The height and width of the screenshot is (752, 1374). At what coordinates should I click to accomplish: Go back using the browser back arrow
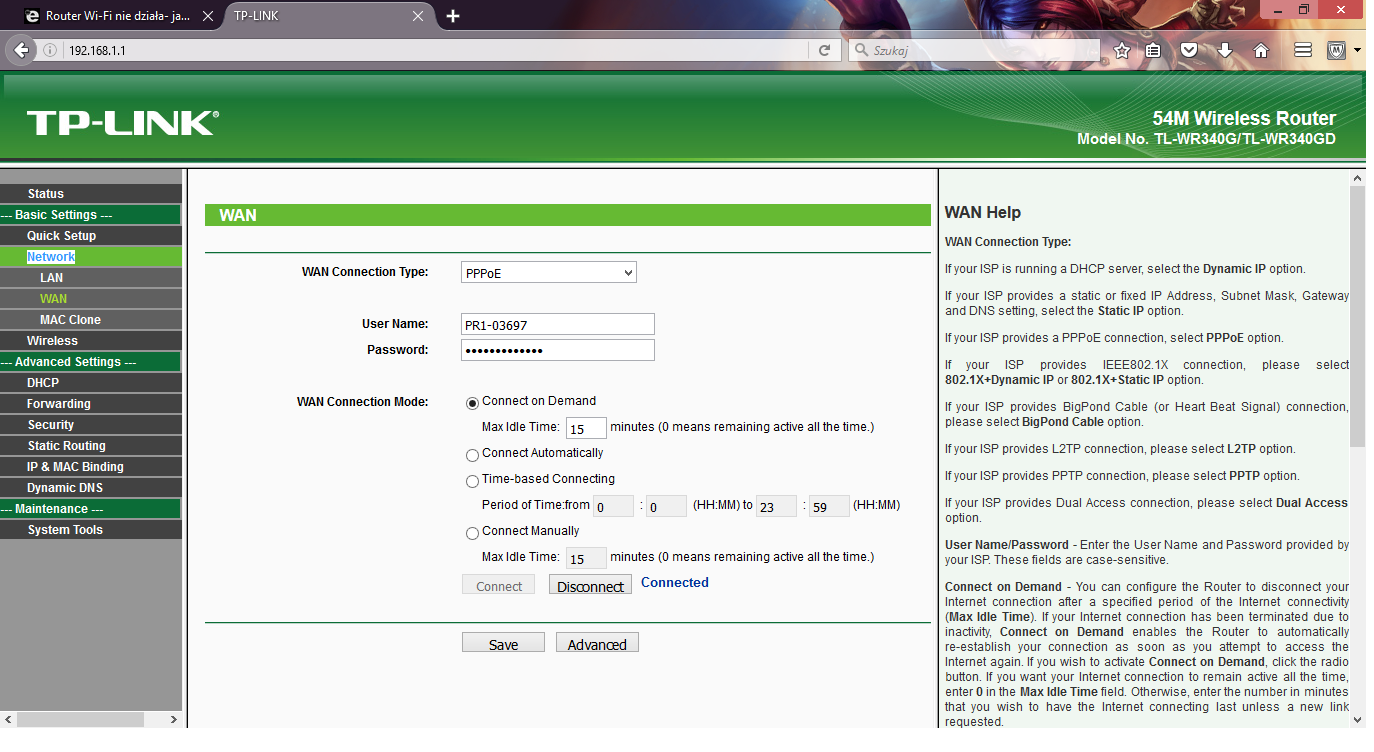(22, 50)
